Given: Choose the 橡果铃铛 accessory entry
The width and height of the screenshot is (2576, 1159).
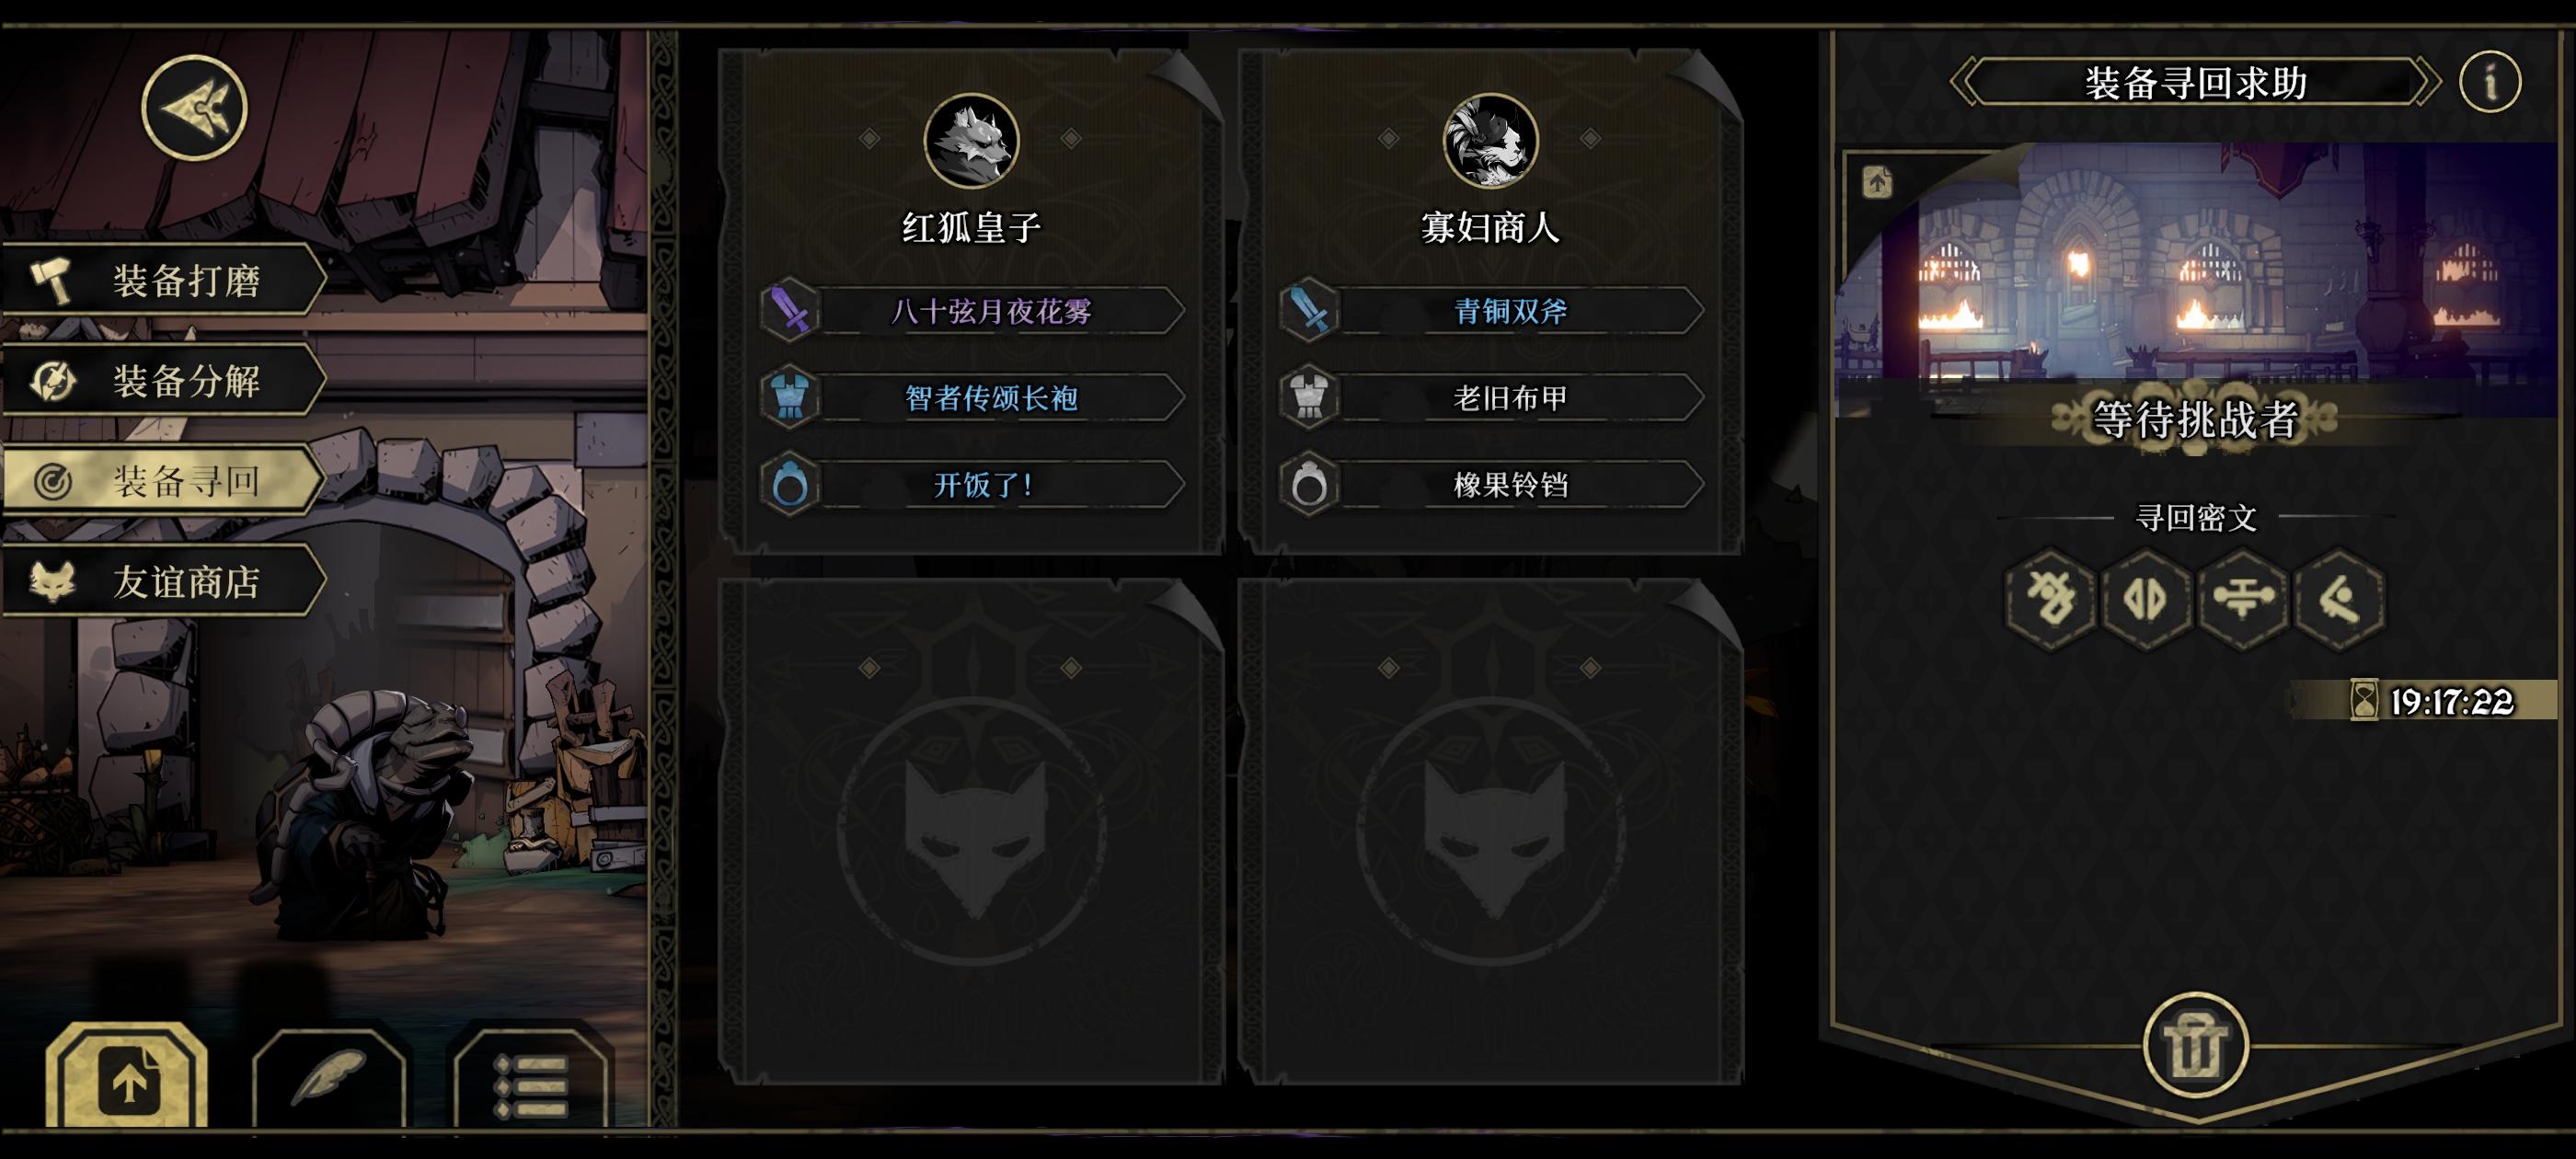Looking at the screenshot, I should (x=1491, y=485).
